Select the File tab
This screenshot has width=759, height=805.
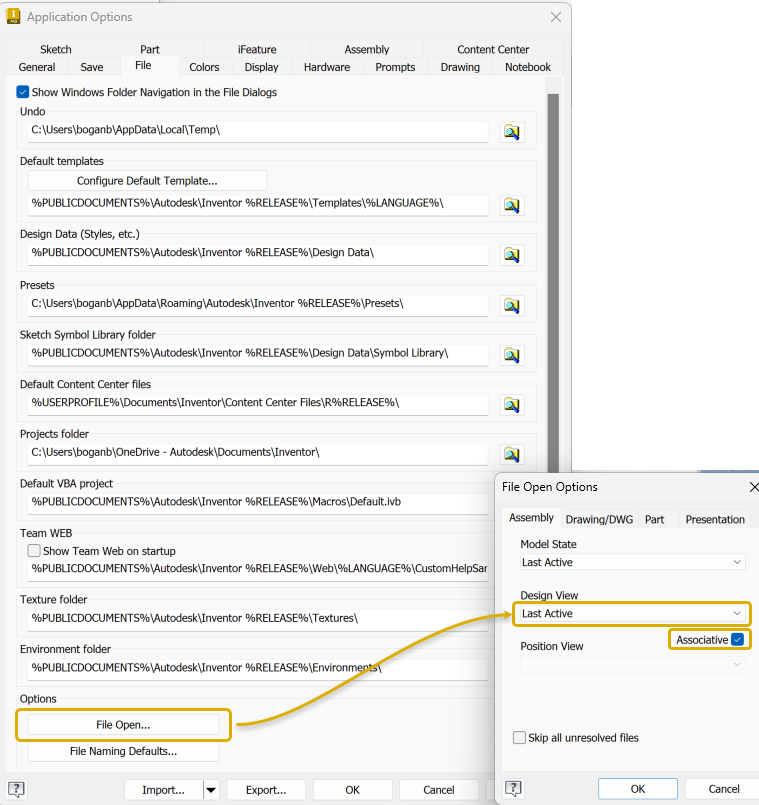coord(143,65)
